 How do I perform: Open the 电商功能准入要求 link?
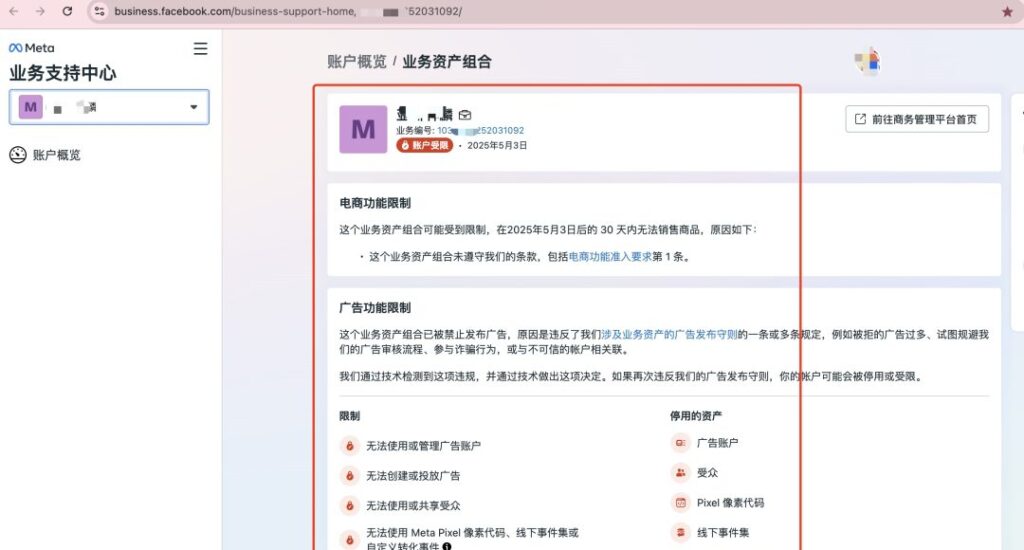[x=610, y=257]
